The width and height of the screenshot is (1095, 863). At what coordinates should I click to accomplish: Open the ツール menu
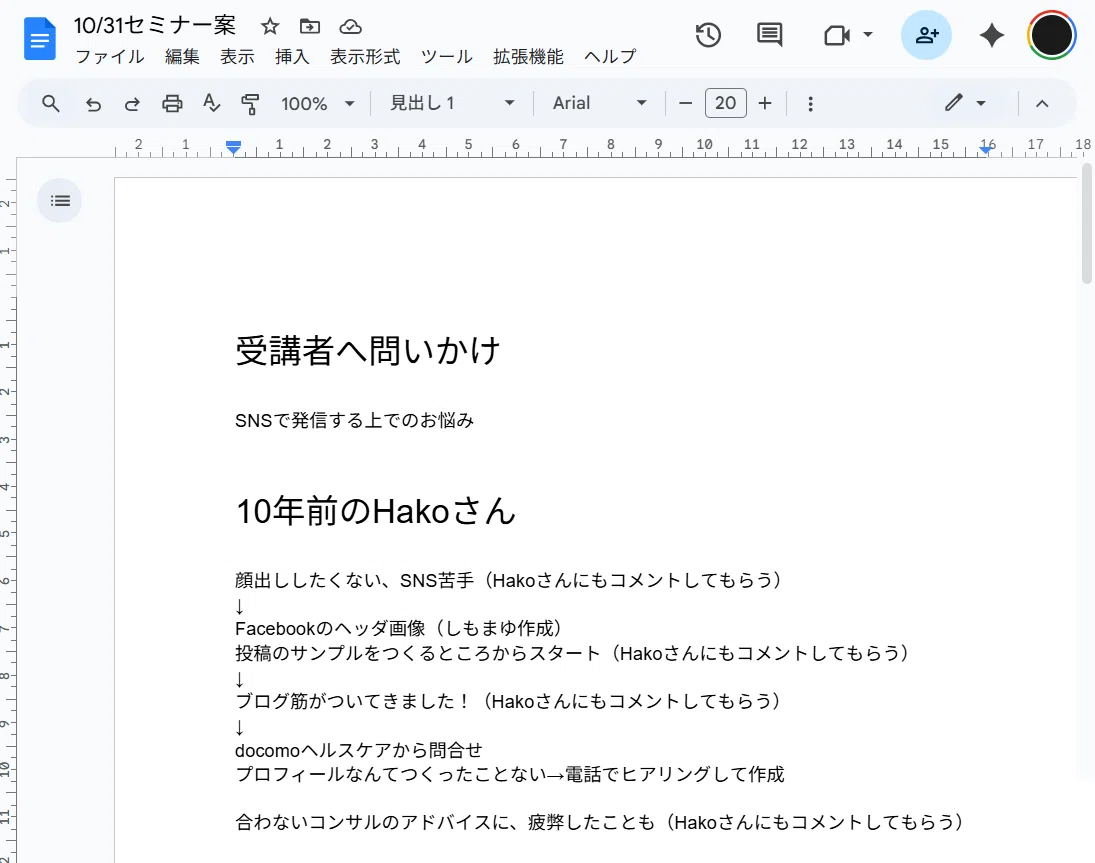click(x=447, y=57)
